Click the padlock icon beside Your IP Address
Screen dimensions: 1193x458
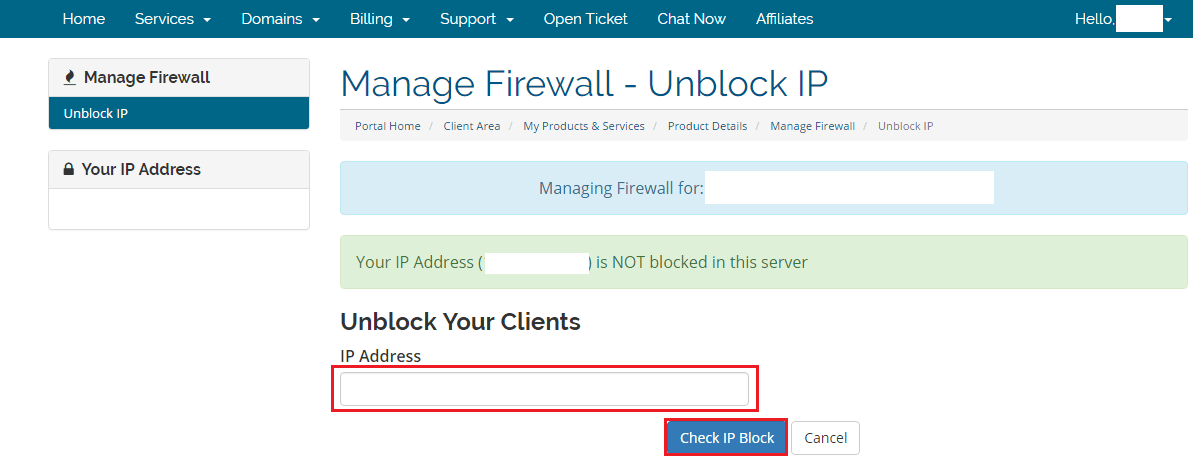(69, 169)
